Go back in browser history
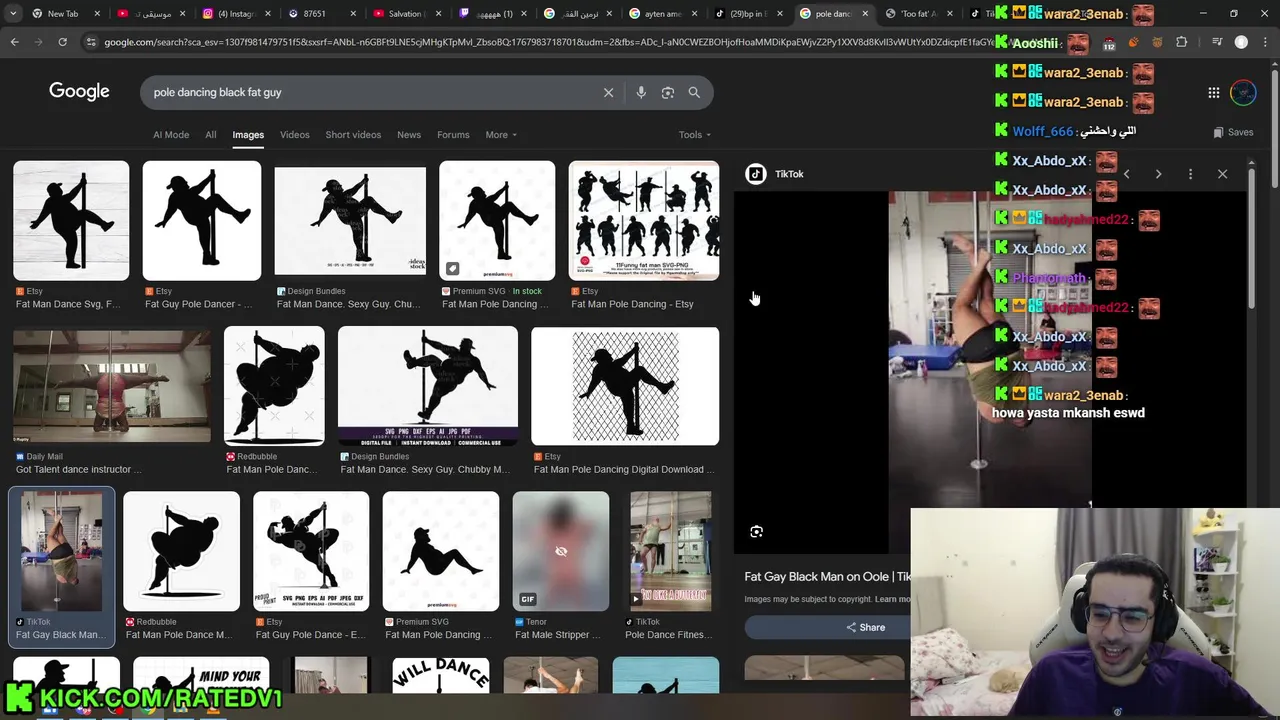 (x=14, y=42)
